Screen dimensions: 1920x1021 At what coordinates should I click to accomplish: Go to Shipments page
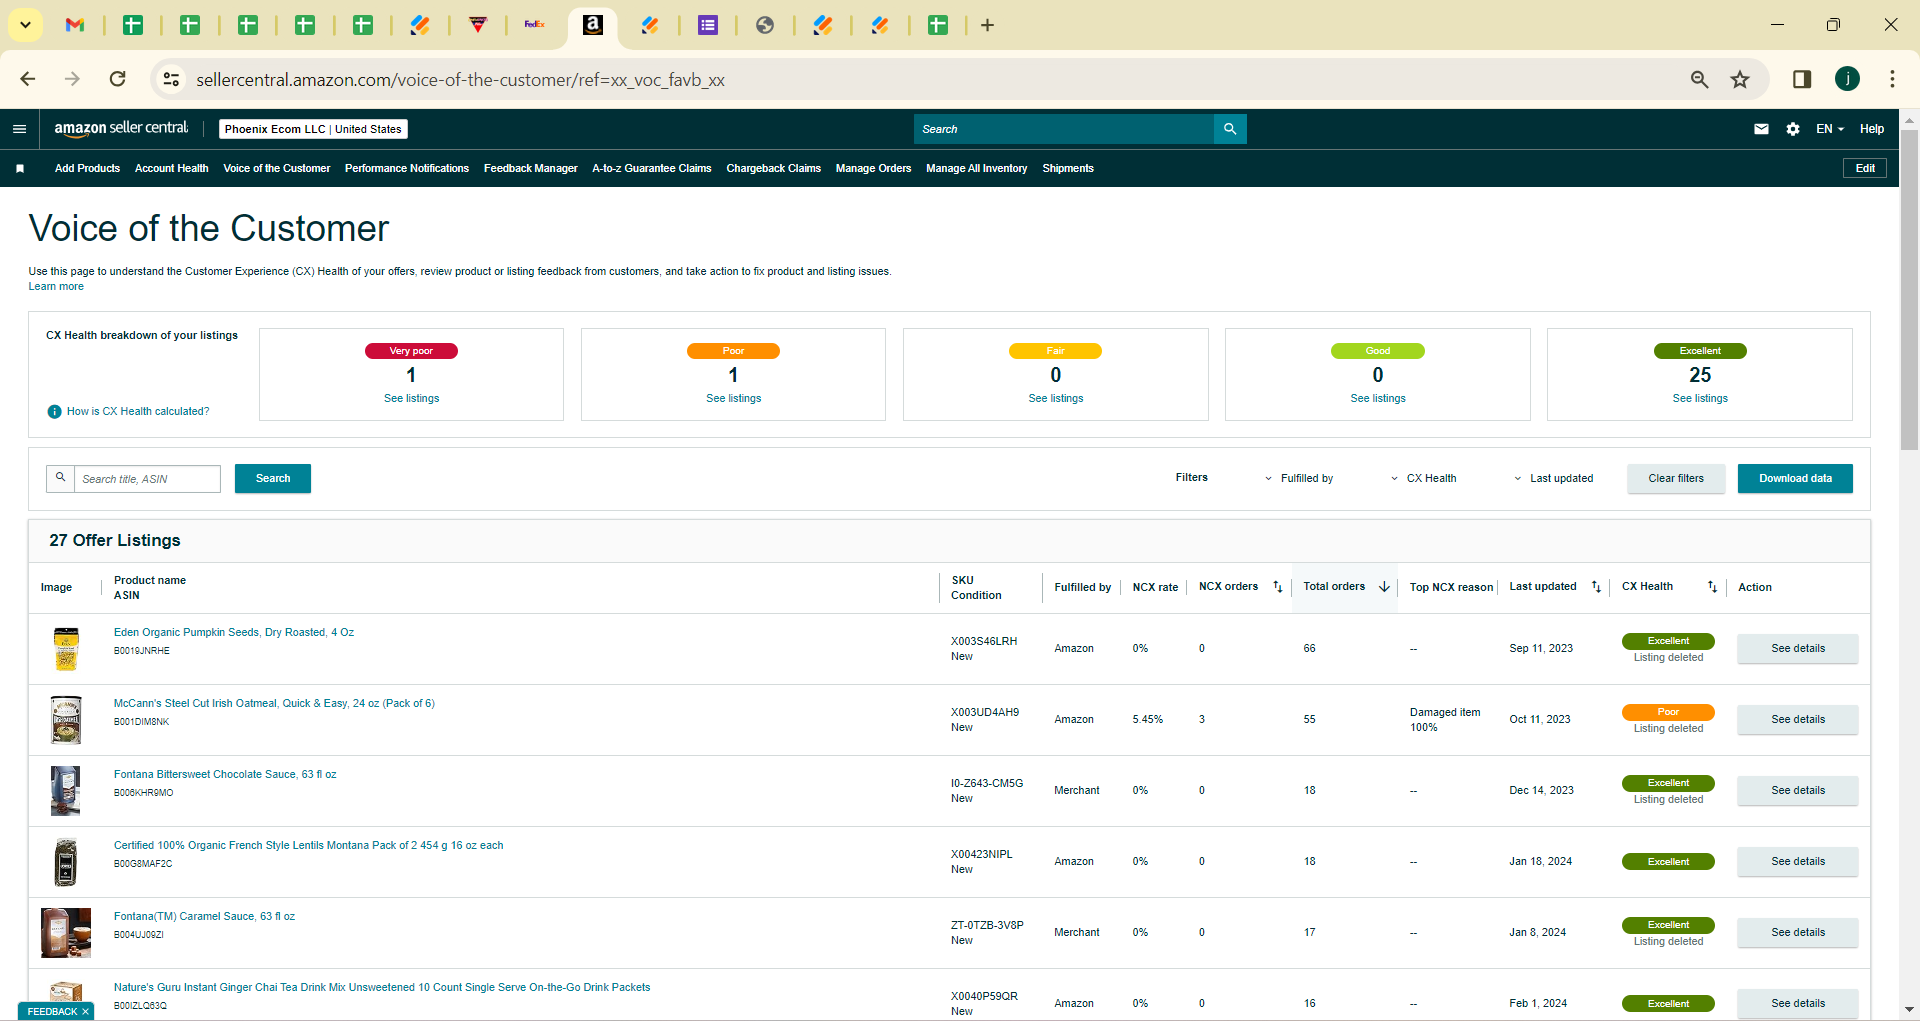[x=1068, y=169]
